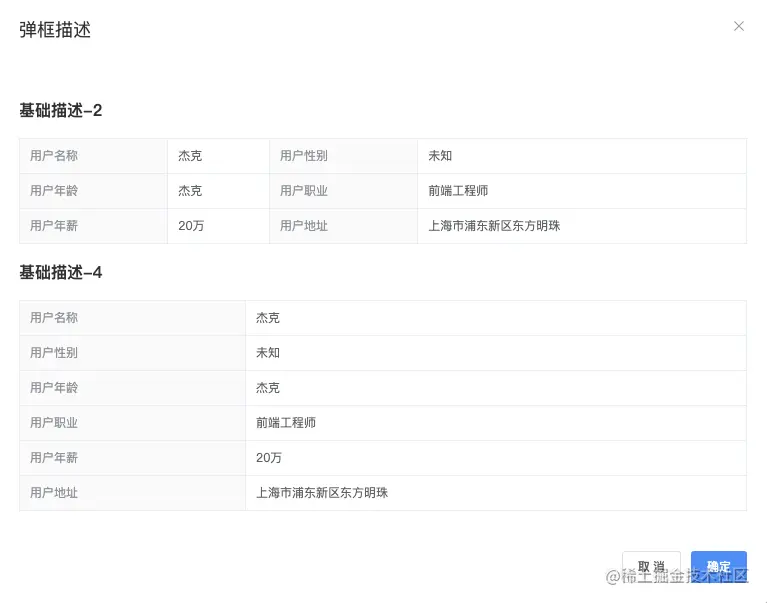Confirm with the blue 确定 button
The width and height of the screenshot is (767, 603).
(x=719, y=567)
